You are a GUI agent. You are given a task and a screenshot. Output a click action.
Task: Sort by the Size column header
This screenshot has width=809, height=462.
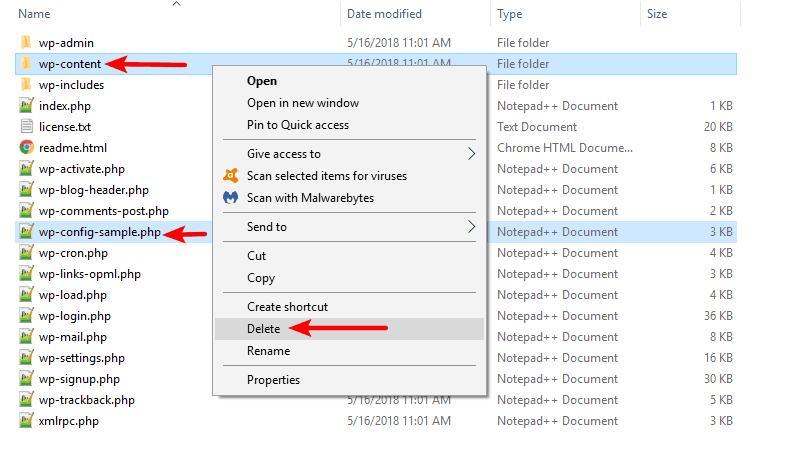tap(657, 14)
